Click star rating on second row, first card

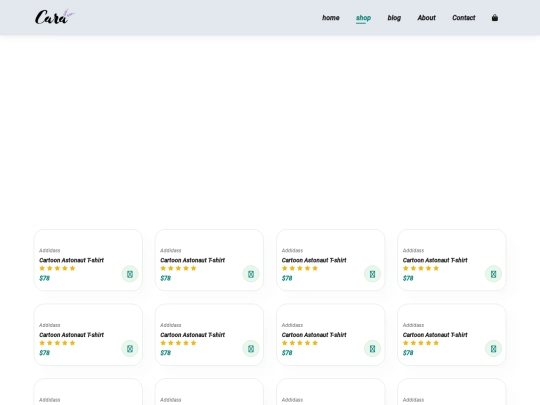click(57, 343)
